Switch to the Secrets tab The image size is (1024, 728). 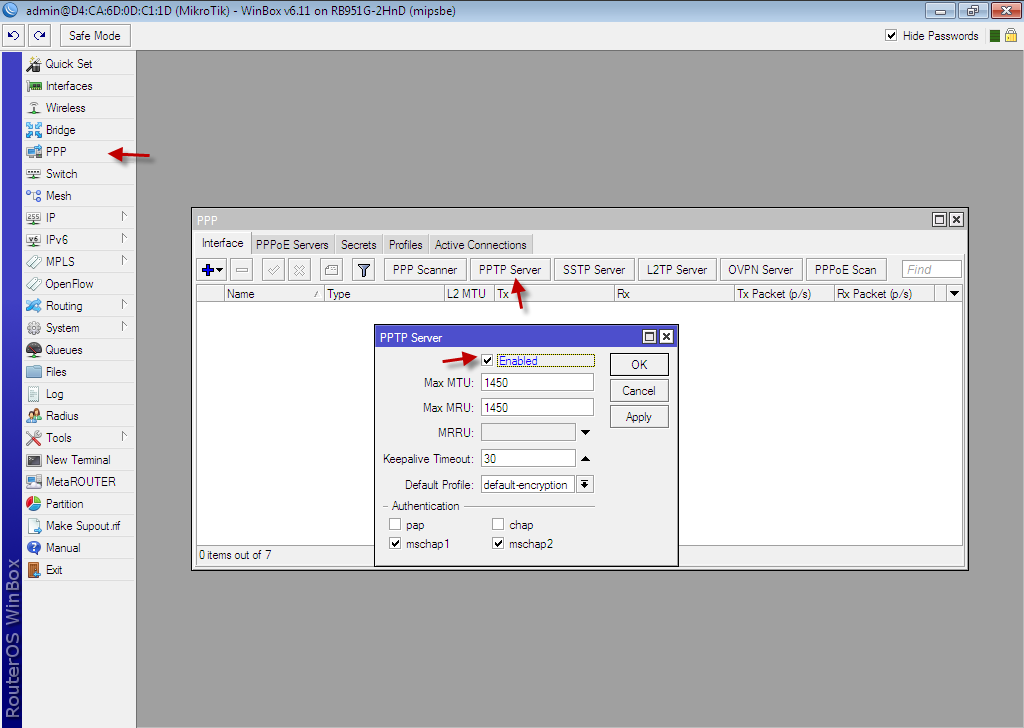click(359, 245)
